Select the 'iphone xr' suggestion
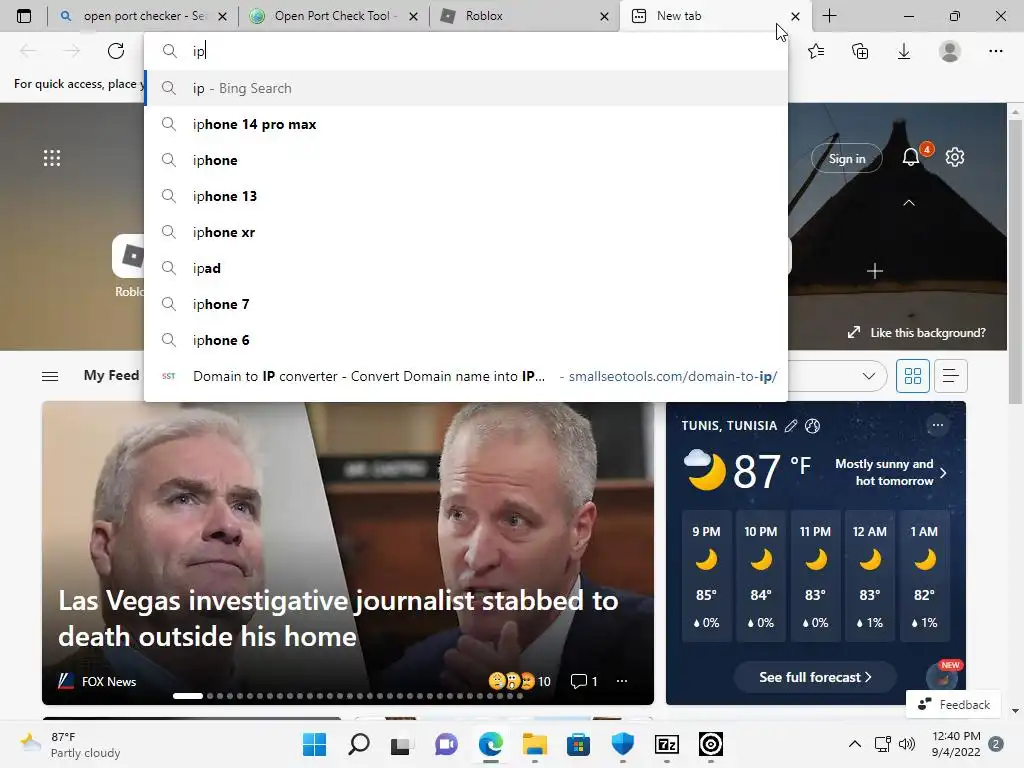Screen dimensions: 1024x768 tap(466, 232)
